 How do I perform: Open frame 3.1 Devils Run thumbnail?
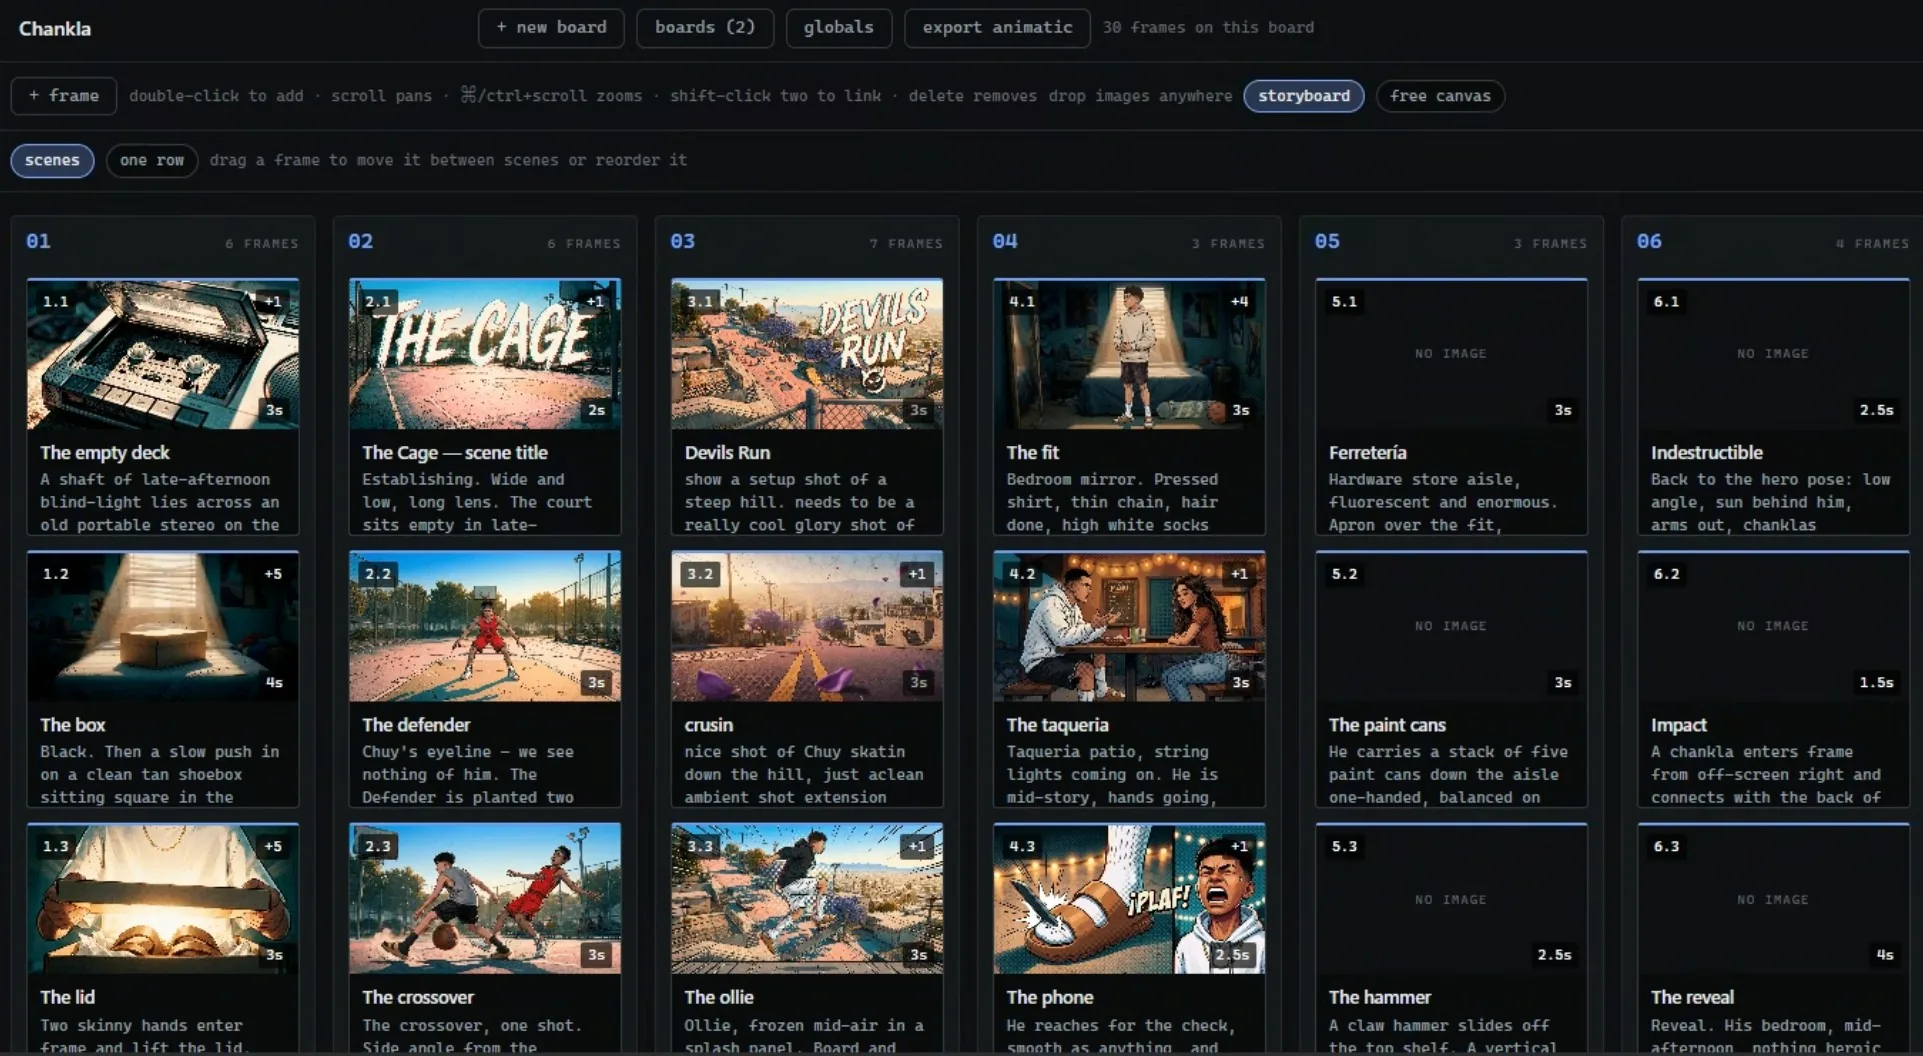(807, 355)
